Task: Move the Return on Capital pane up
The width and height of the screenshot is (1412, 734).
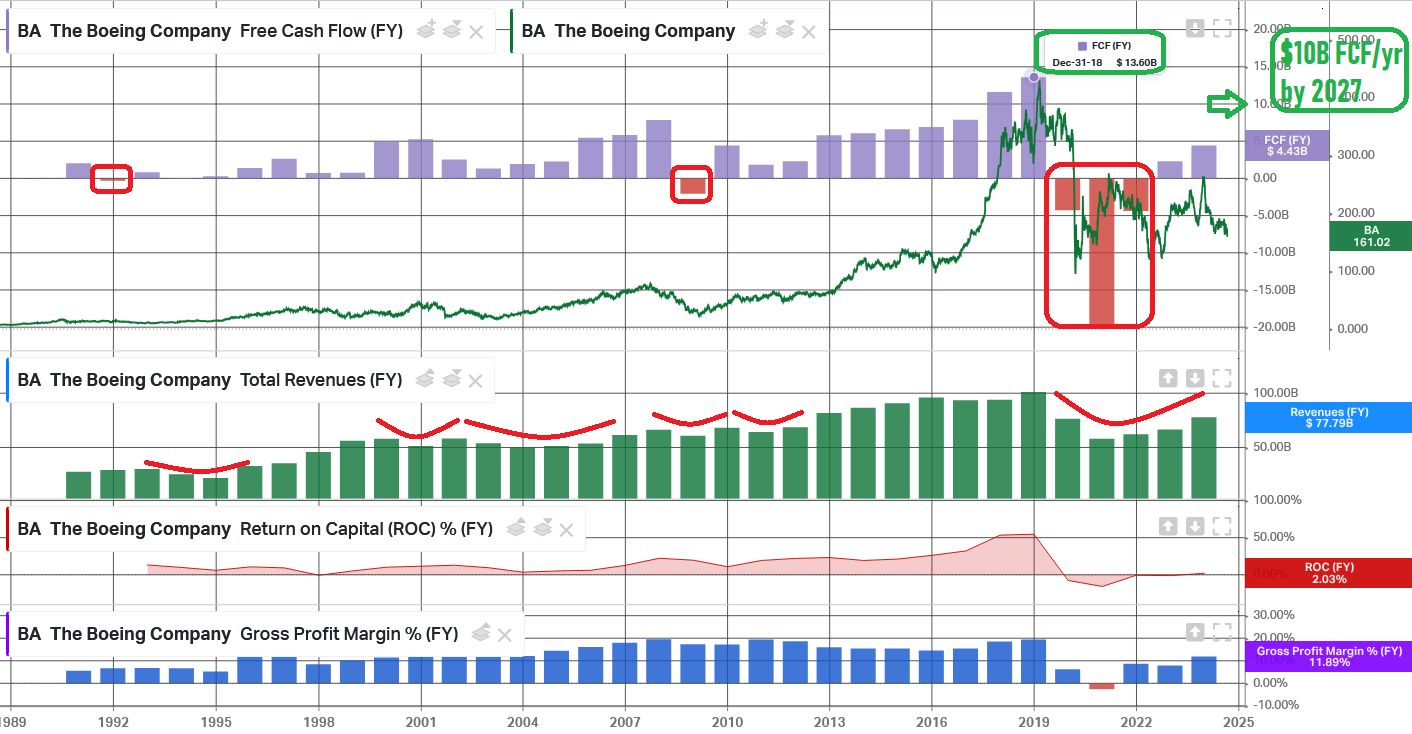Action: tap(1168, 526)
